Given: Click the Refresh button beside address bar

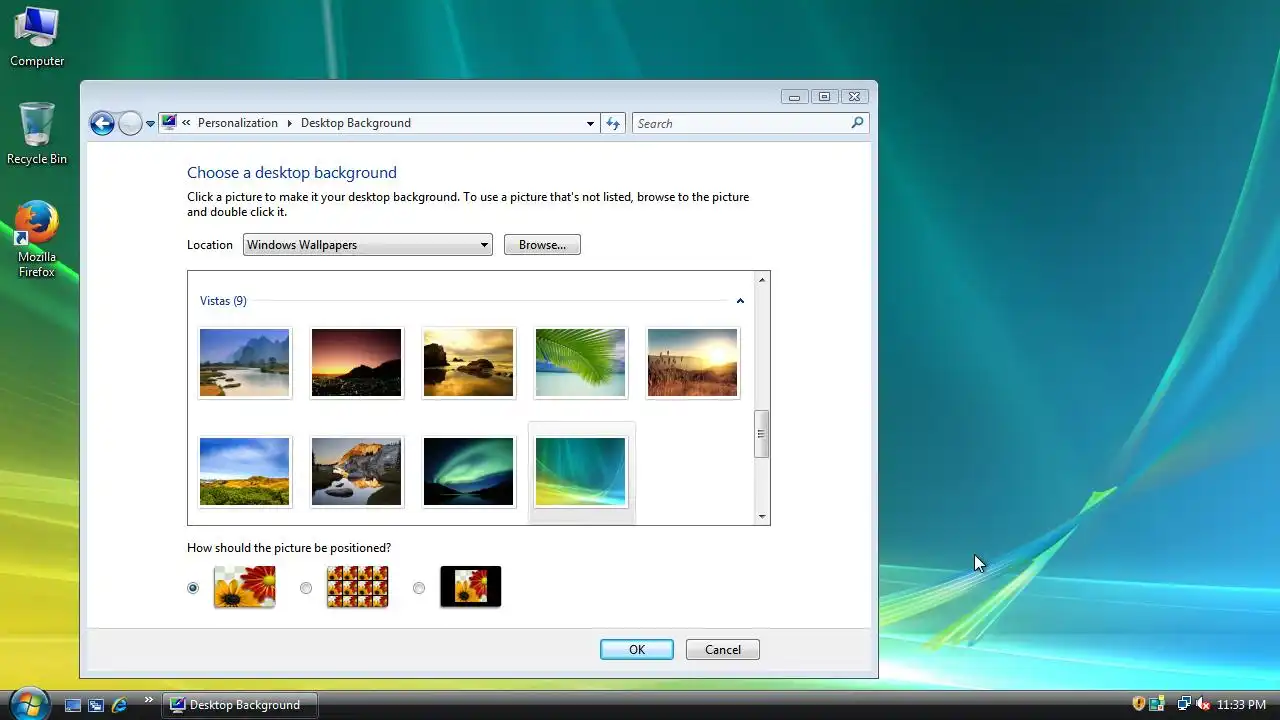Looking at the screenshot, I should click(613, 124).
